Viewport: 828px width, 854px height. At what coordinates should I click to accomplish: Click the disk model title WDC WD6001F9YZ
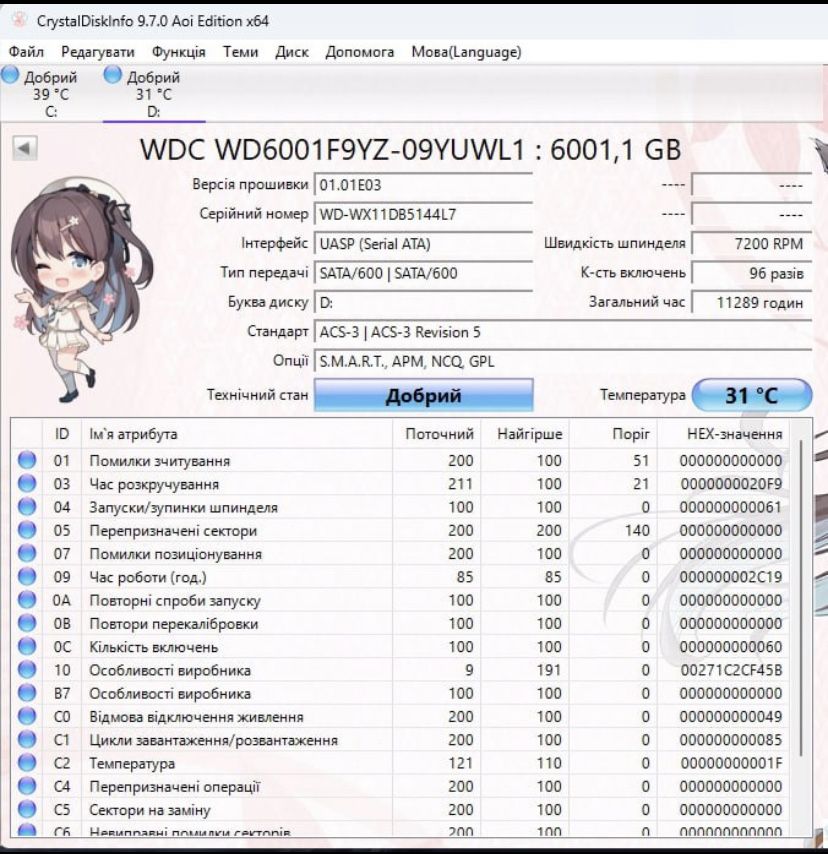pos(410,149)
